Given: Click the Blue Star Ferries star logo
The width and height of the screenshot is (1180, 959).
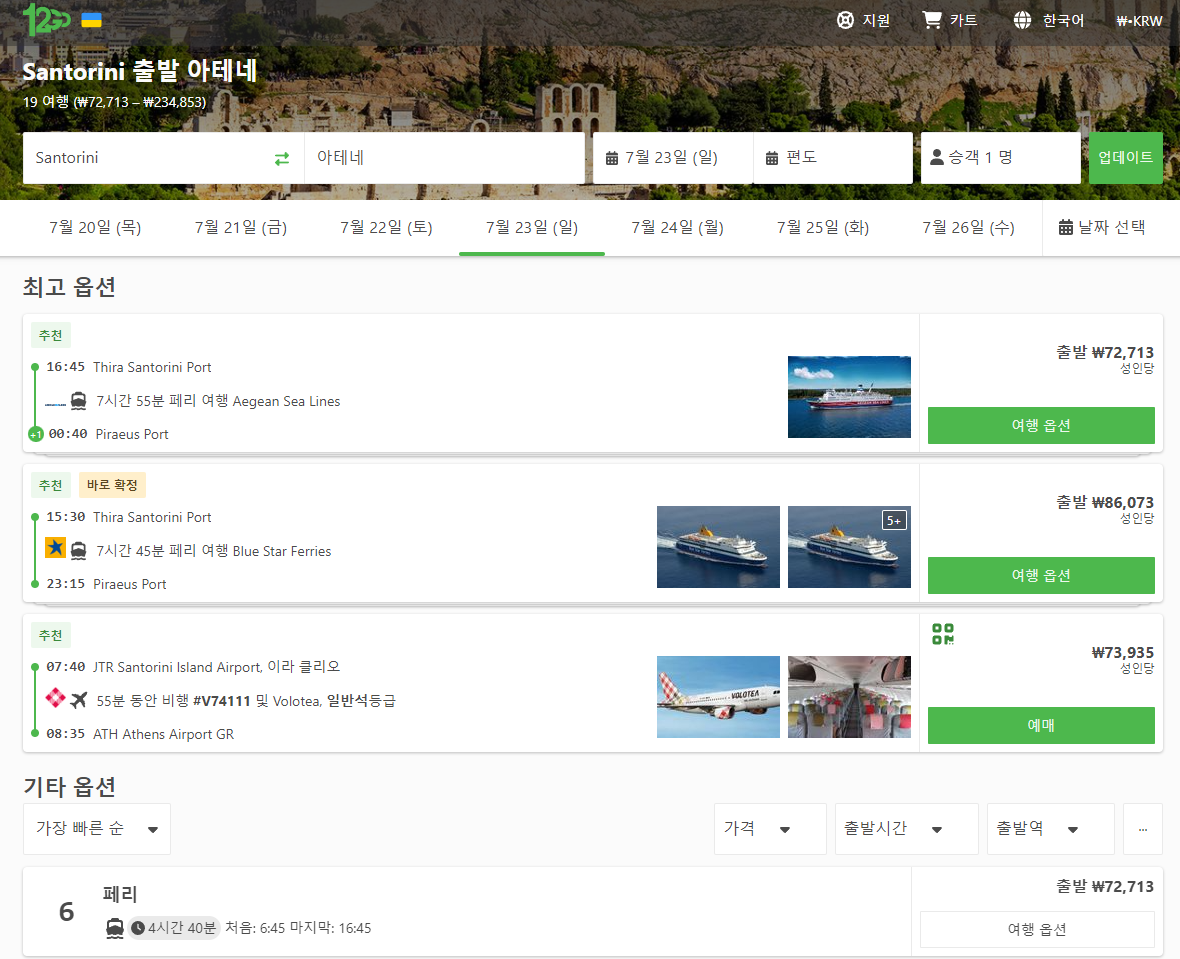Looking at the screenshot, I should pyautogui.click(x=56, y=547).
